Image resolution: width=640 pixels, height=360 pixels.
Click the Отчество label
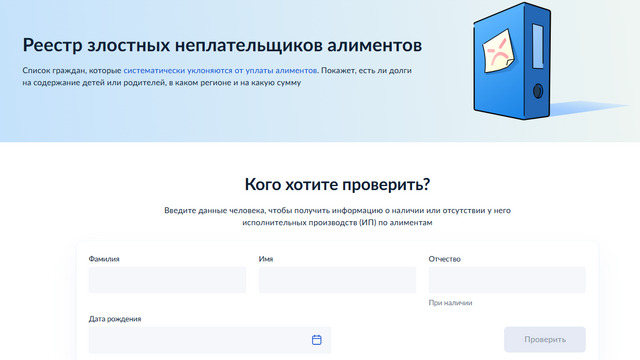coord(444,259)
